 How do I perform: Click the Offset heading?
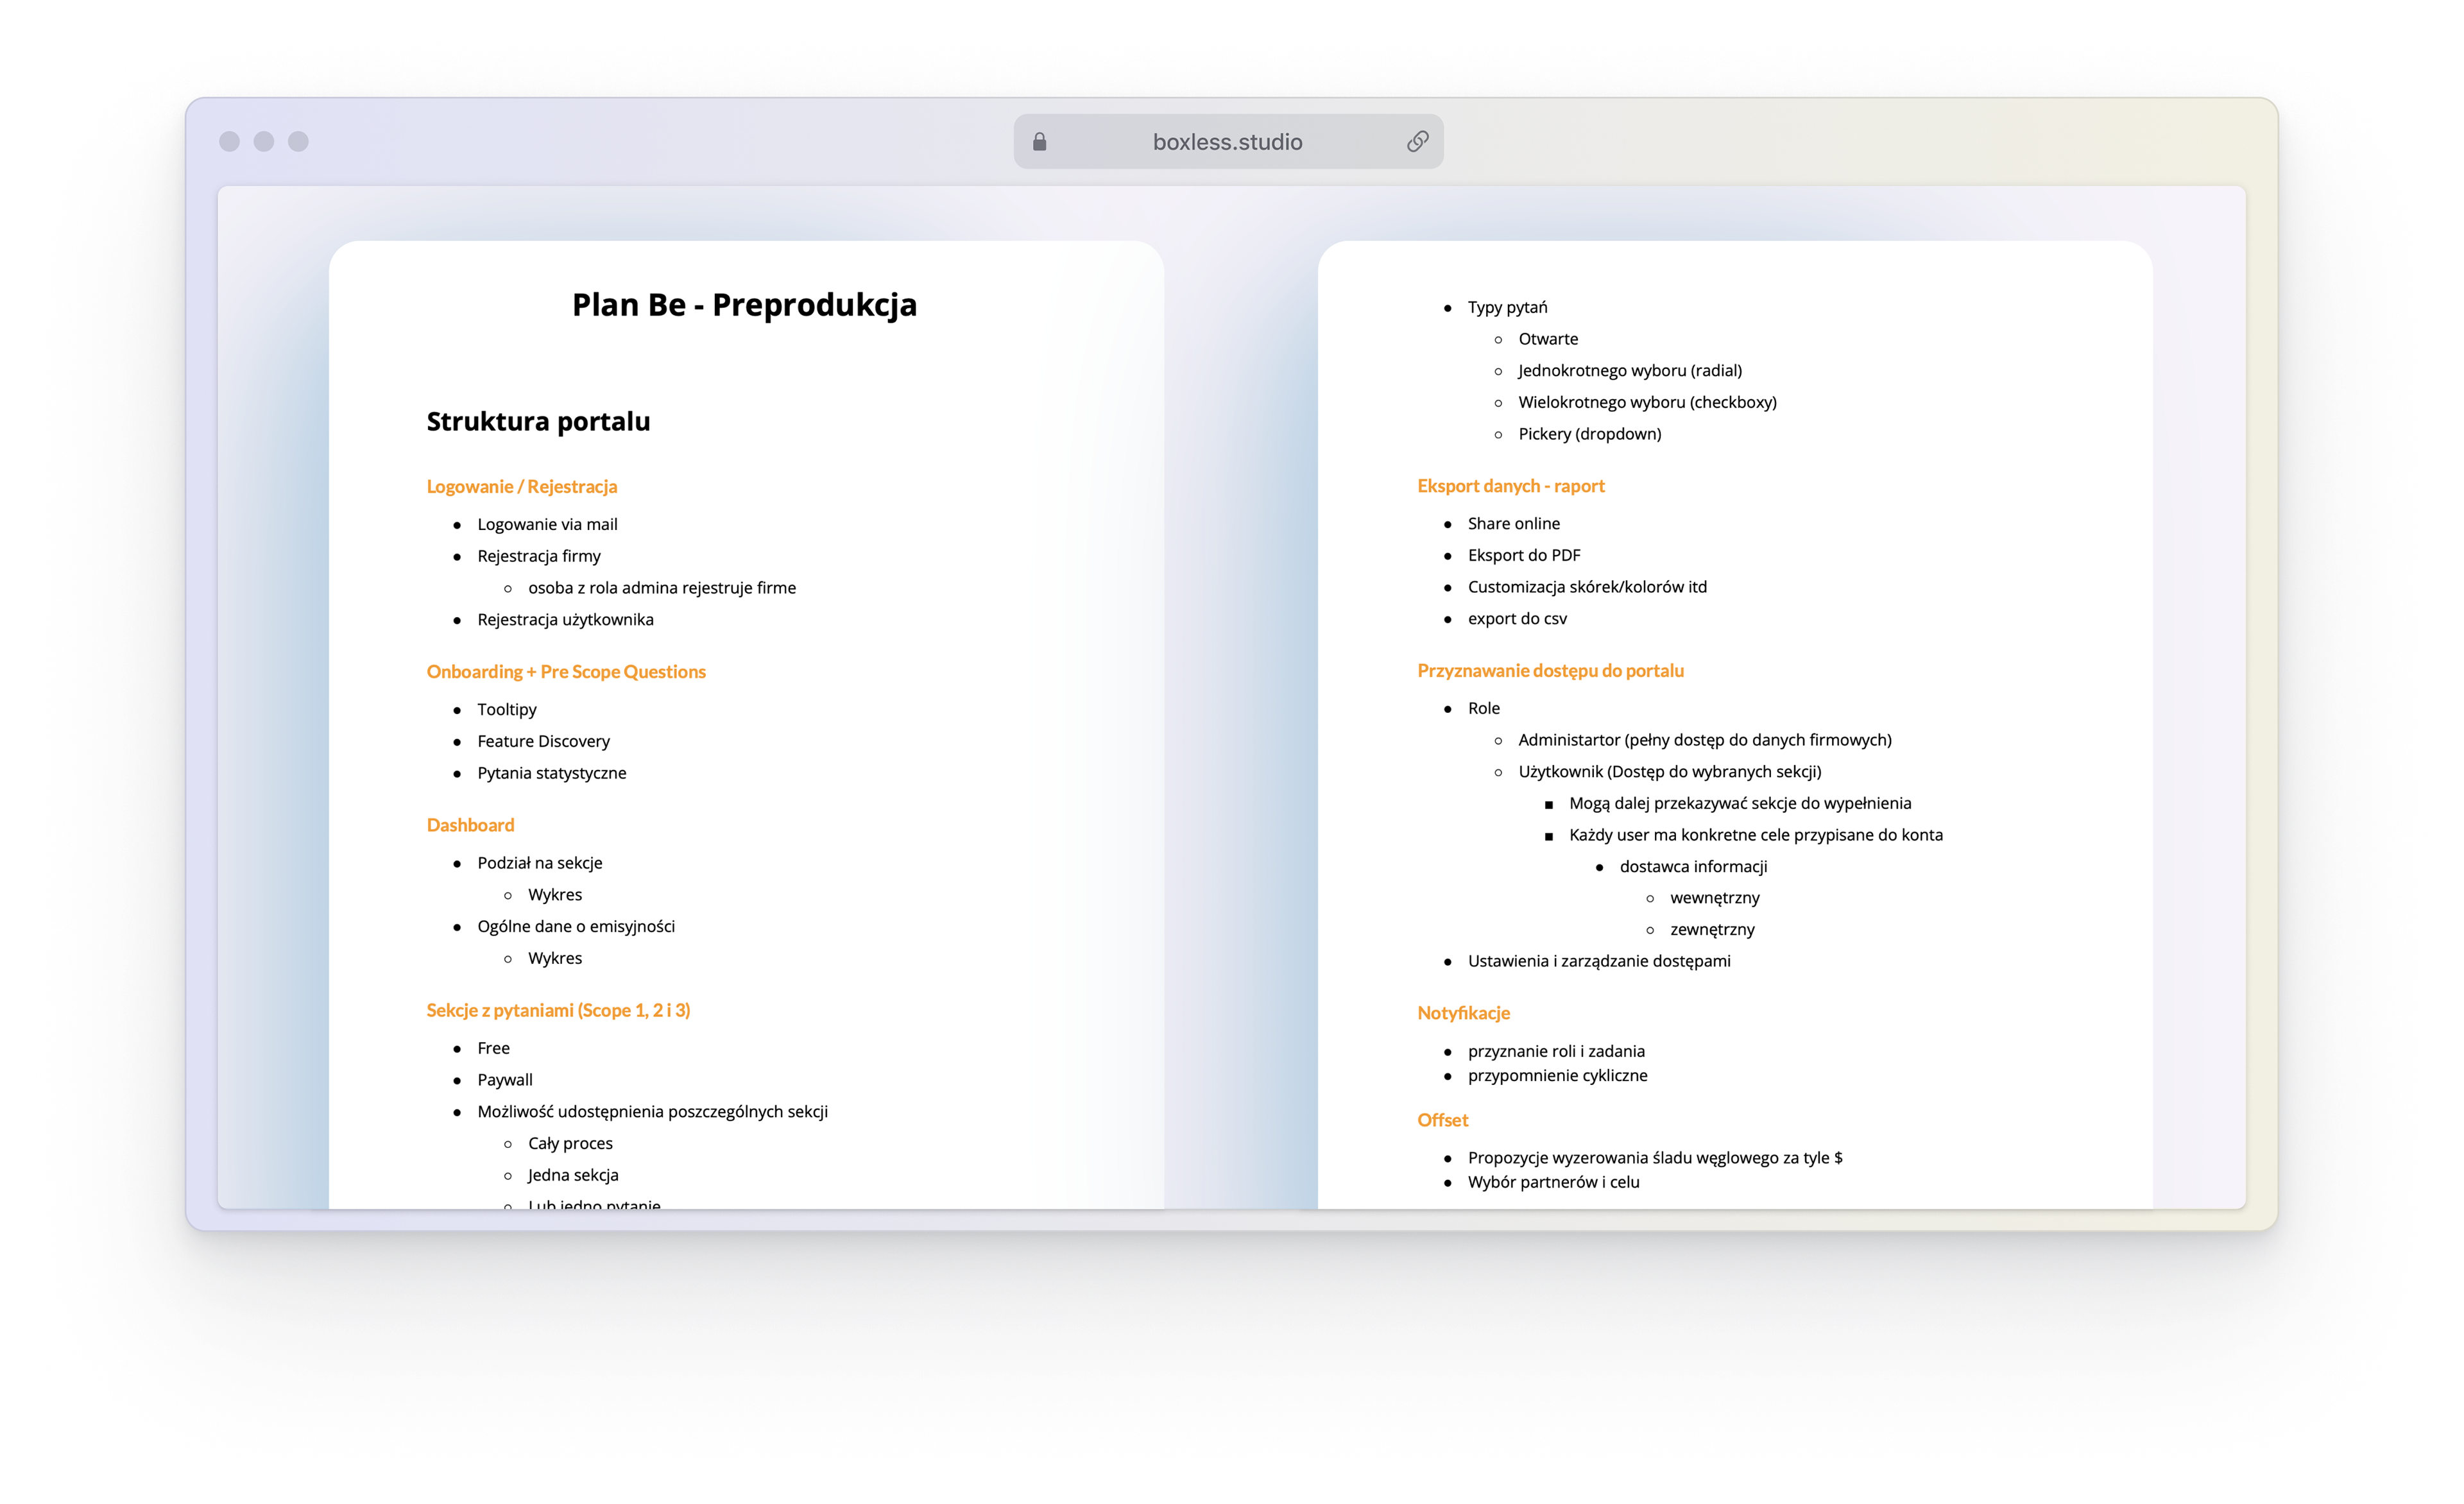click(x=1442, y=1120)
